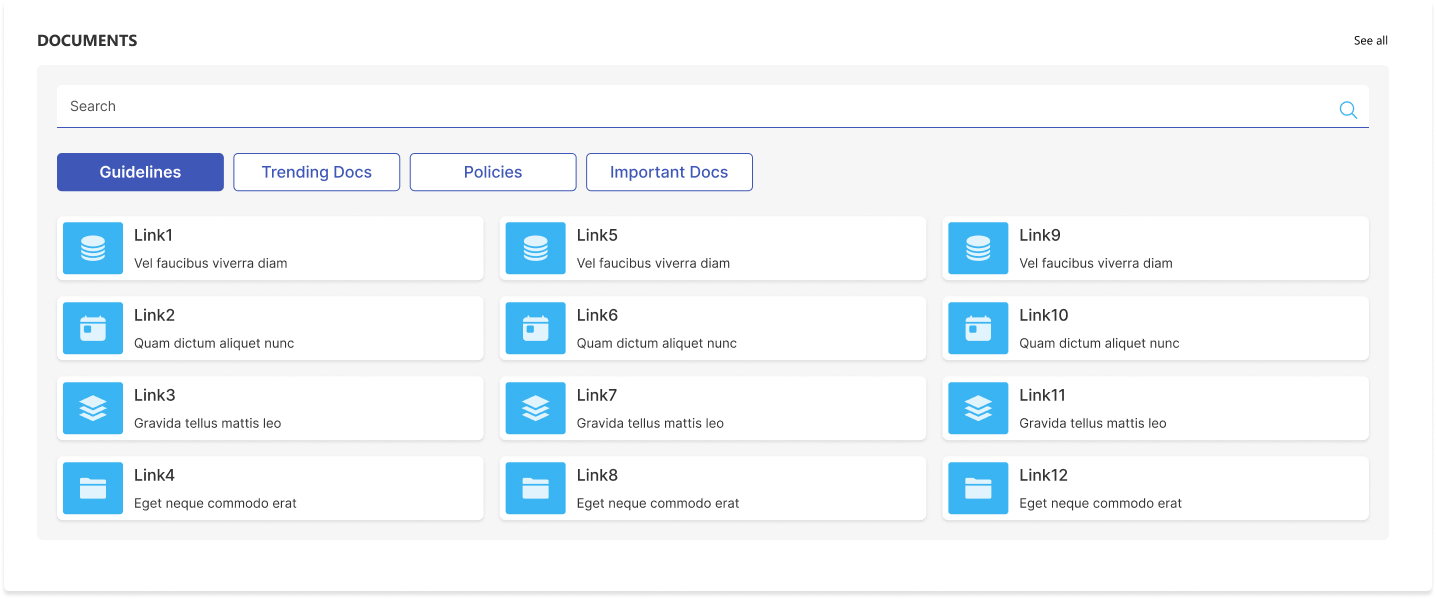Click the layers icon next to Link3
The image size is (1436, 599).
click(92, 408)
